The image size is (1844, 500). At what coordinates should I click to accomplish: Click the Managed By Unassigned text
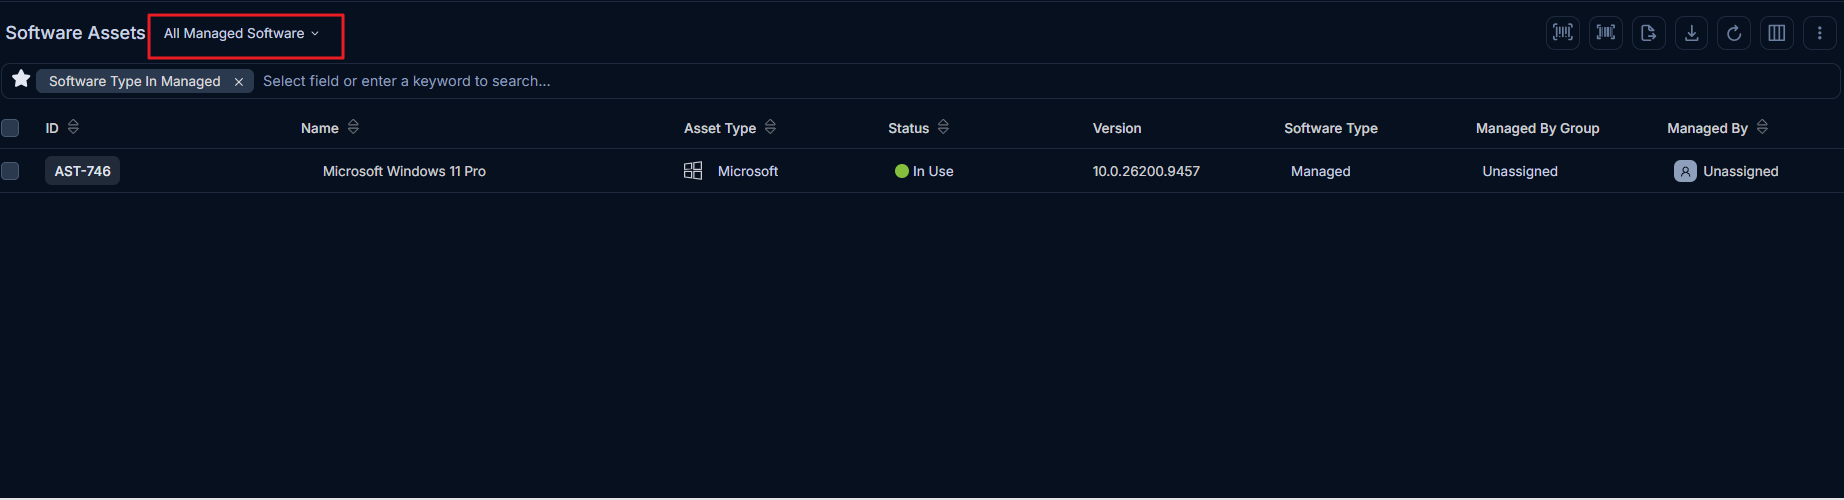(1741, 171)
